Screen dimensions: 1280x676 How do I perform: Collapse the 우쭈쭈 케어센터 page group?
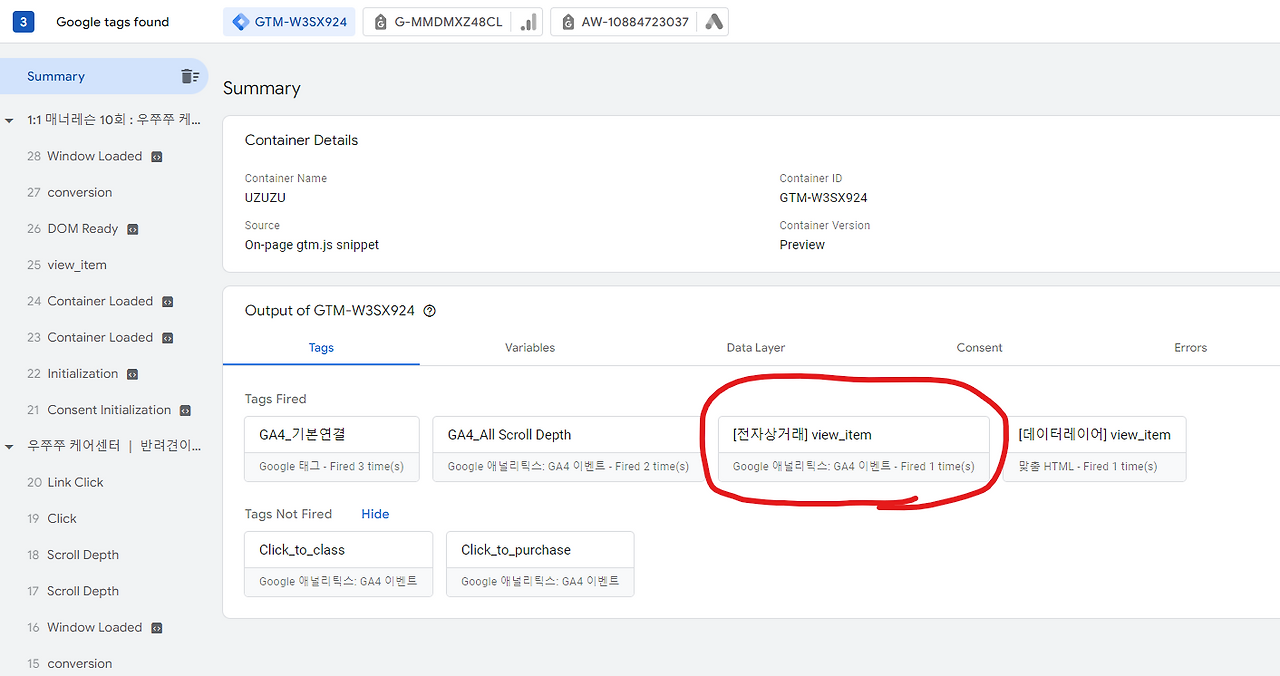(10, 447)
